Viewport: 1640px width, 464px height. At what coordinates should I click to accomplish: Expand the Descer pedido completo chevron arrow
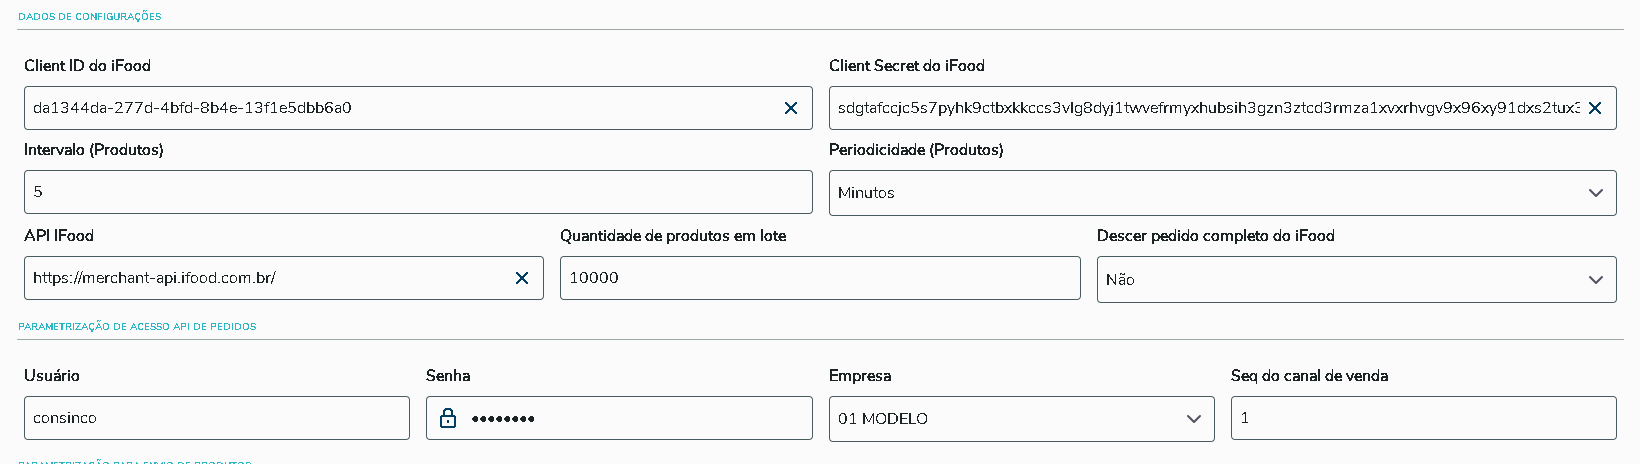click(1596, 280)
